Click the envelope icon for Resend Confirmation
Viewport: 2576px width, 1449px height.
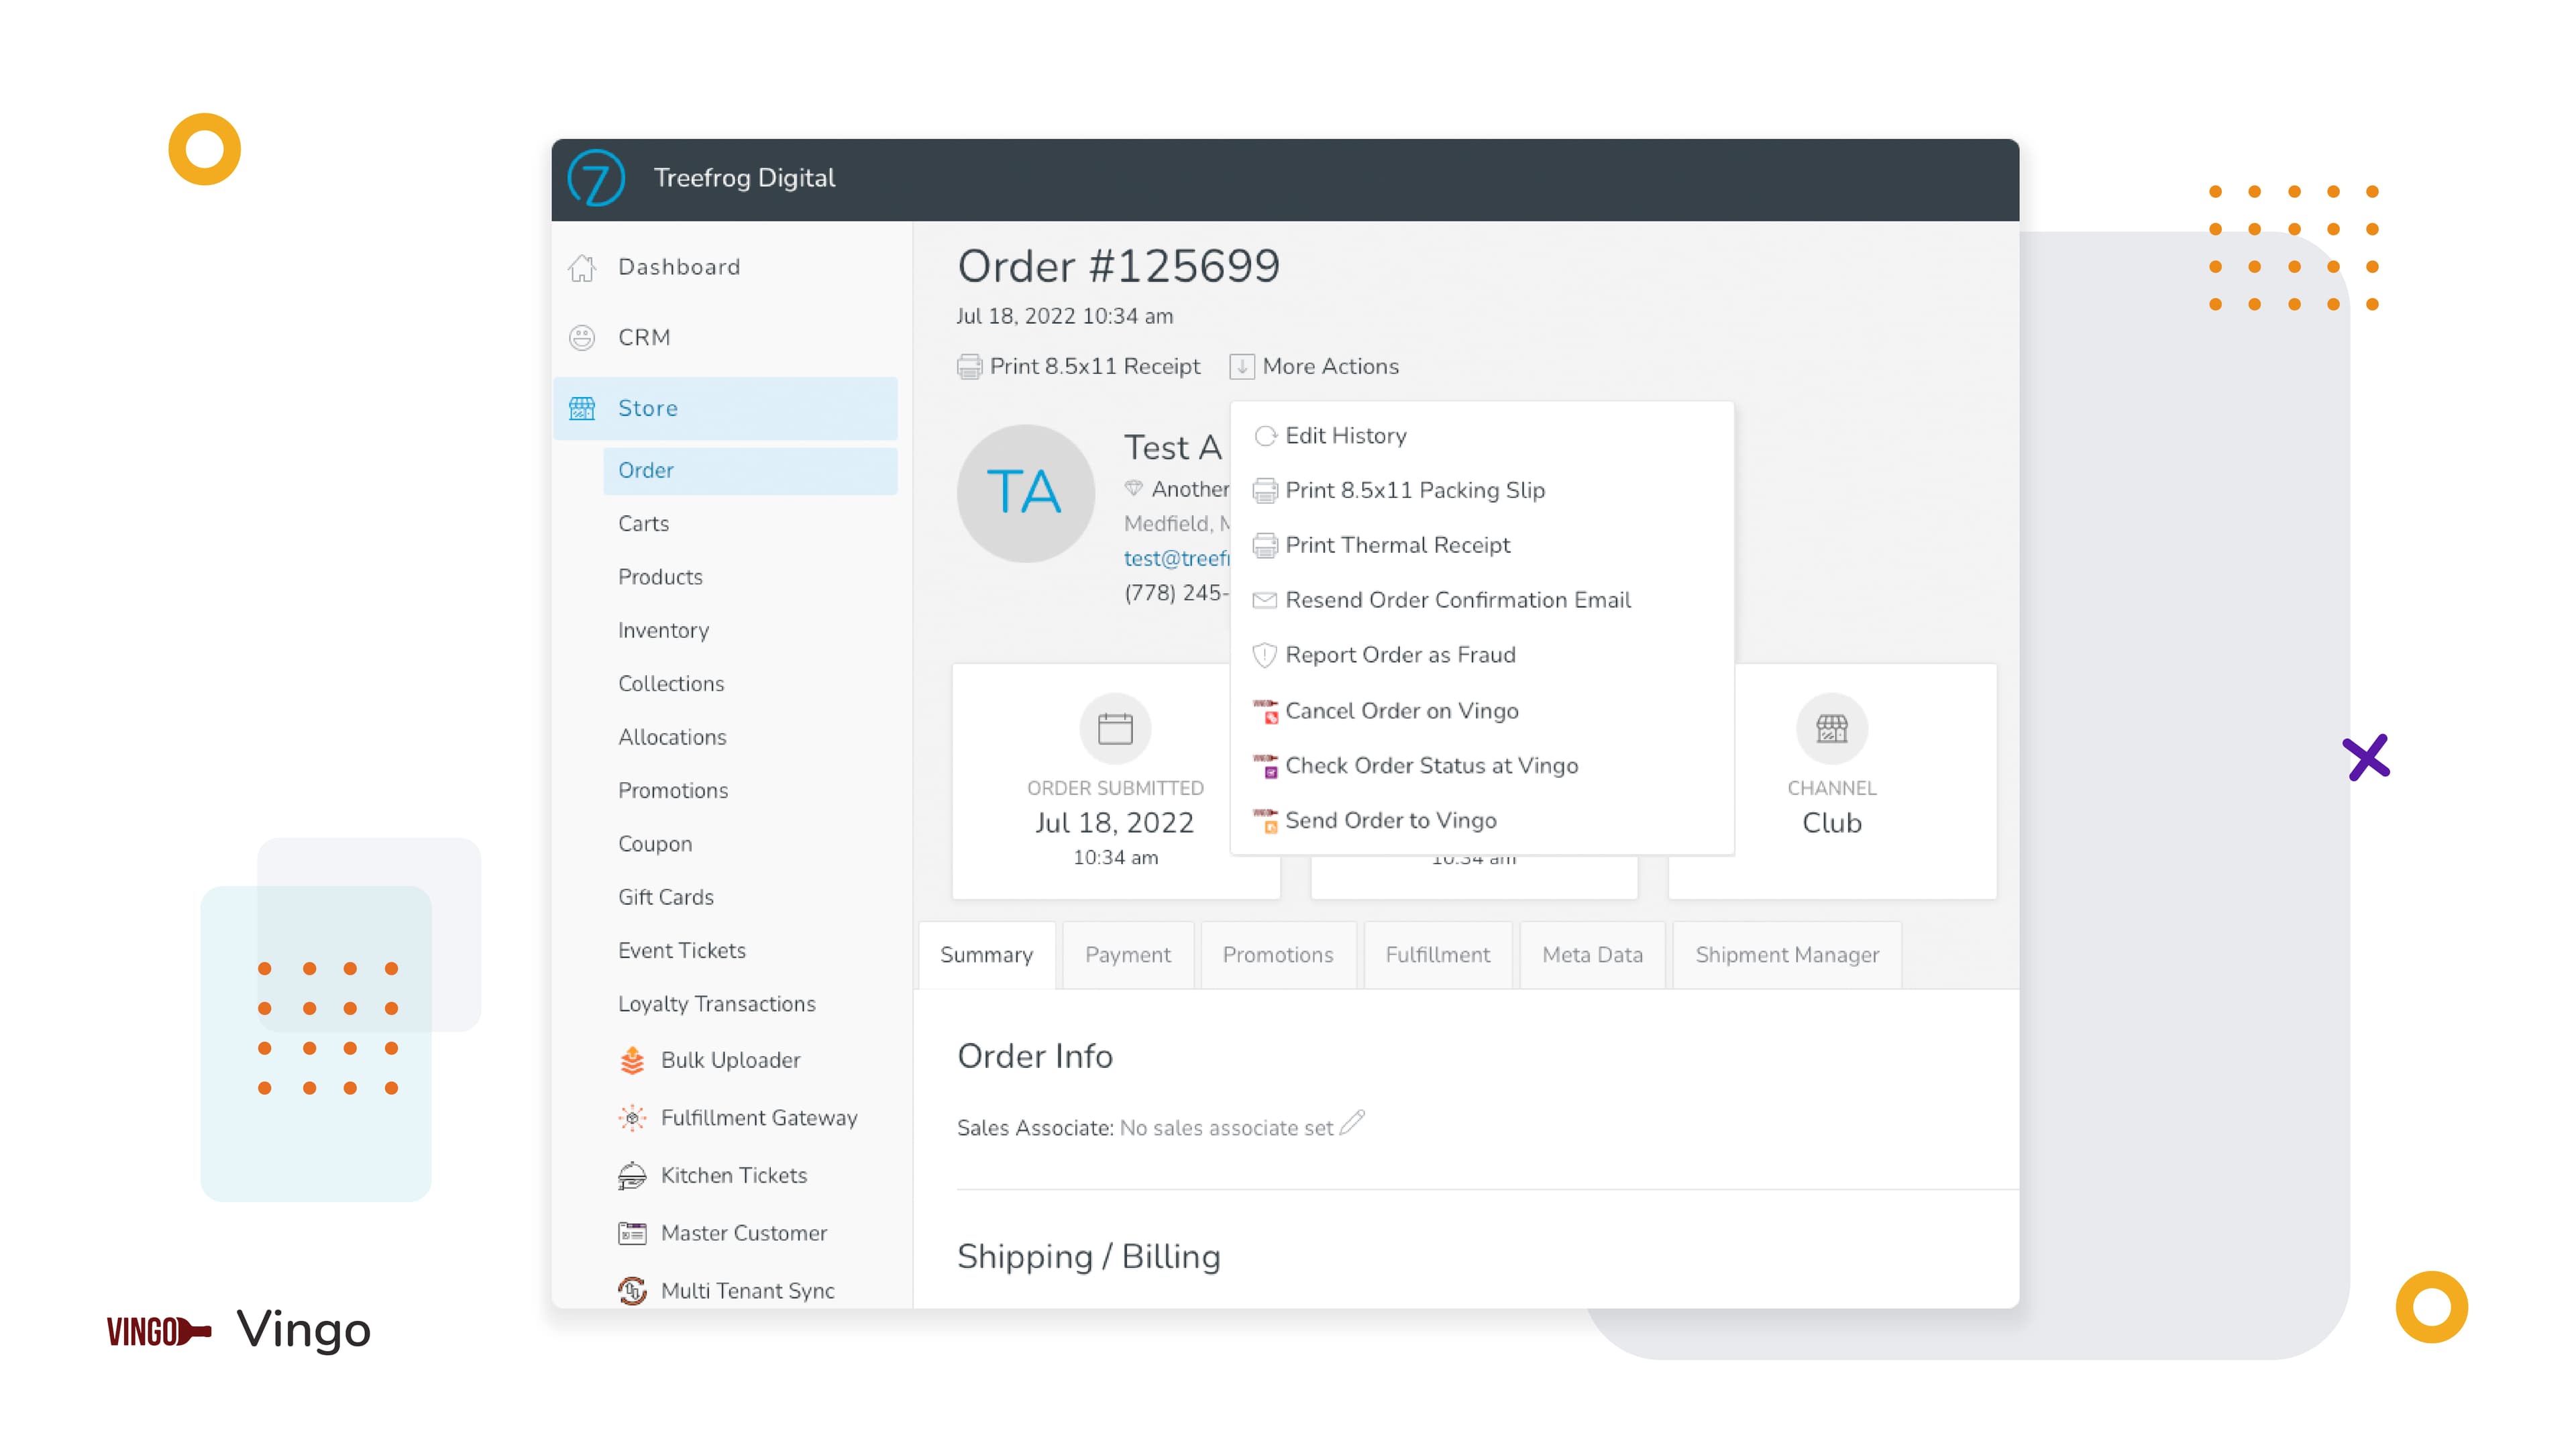pos(1265,600)
